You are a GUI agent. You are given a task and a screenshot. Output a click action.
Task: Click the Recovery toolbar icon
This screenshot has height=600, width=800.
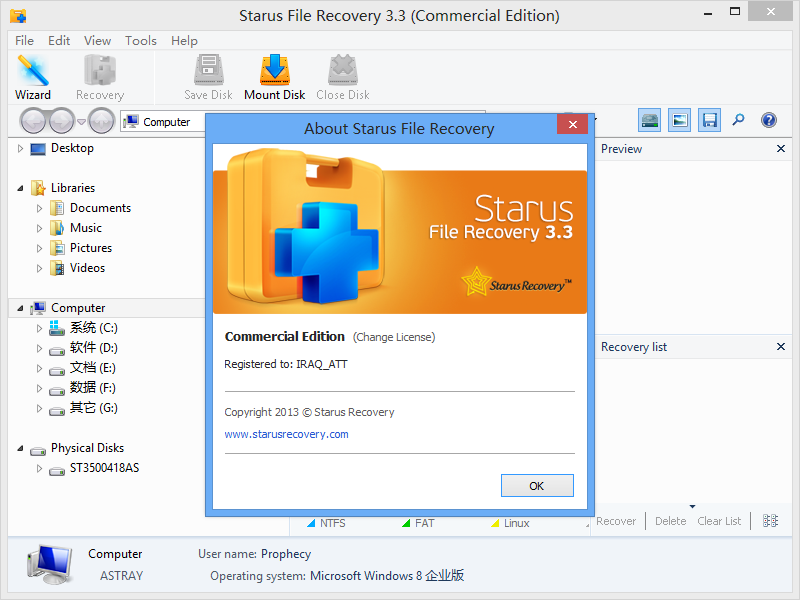click(100, 77)
